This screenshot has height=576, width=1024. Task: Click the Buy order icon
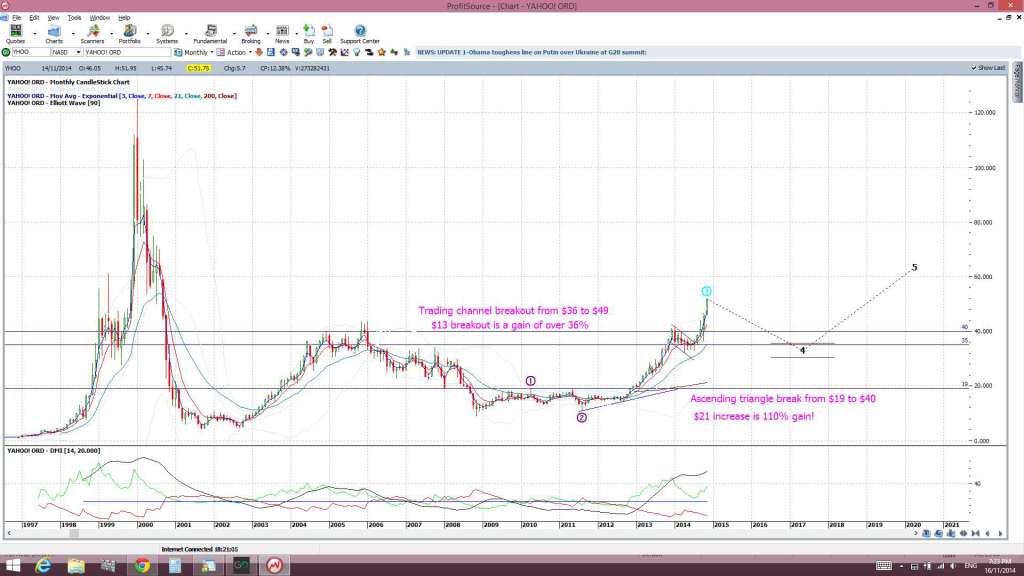pyautogui.click(x=309, y=34)
